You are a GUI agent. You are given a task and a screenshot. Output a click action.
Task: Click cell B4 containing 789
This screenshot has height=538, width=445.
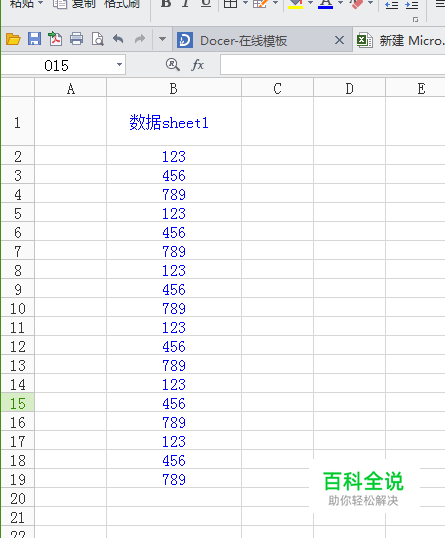pyautogui.click(x=174, y=194)
